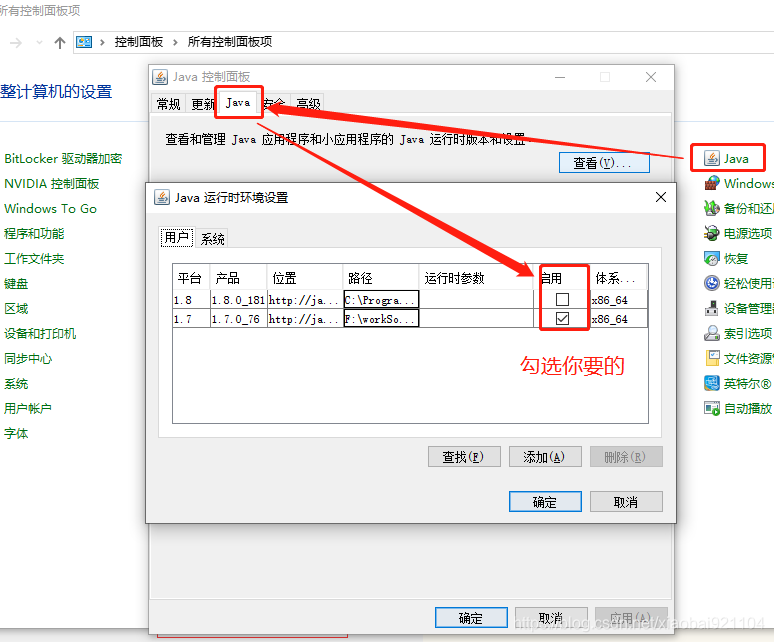This screenshot has width=774, height=642.
Task: Open NVIDIA 控制面板 link
Action: pyautogui.click(x=52, y=184)
